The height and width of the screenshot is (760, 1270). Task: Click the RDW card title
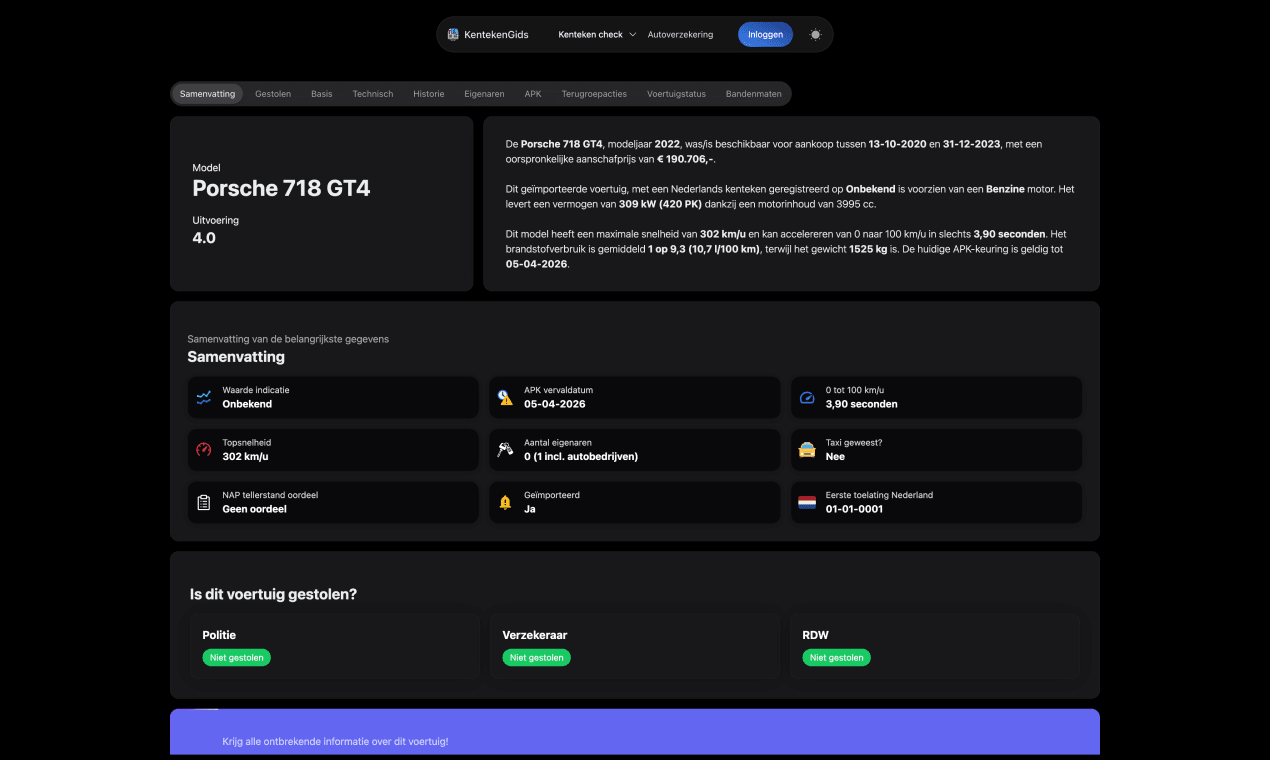coord(815,635)
